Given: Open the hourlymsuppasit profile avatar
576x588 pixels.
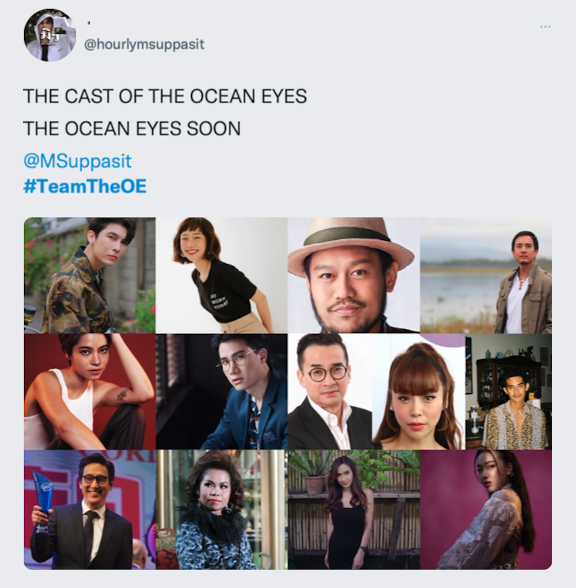Looking at the screenshot, I should tap(50, 36).
